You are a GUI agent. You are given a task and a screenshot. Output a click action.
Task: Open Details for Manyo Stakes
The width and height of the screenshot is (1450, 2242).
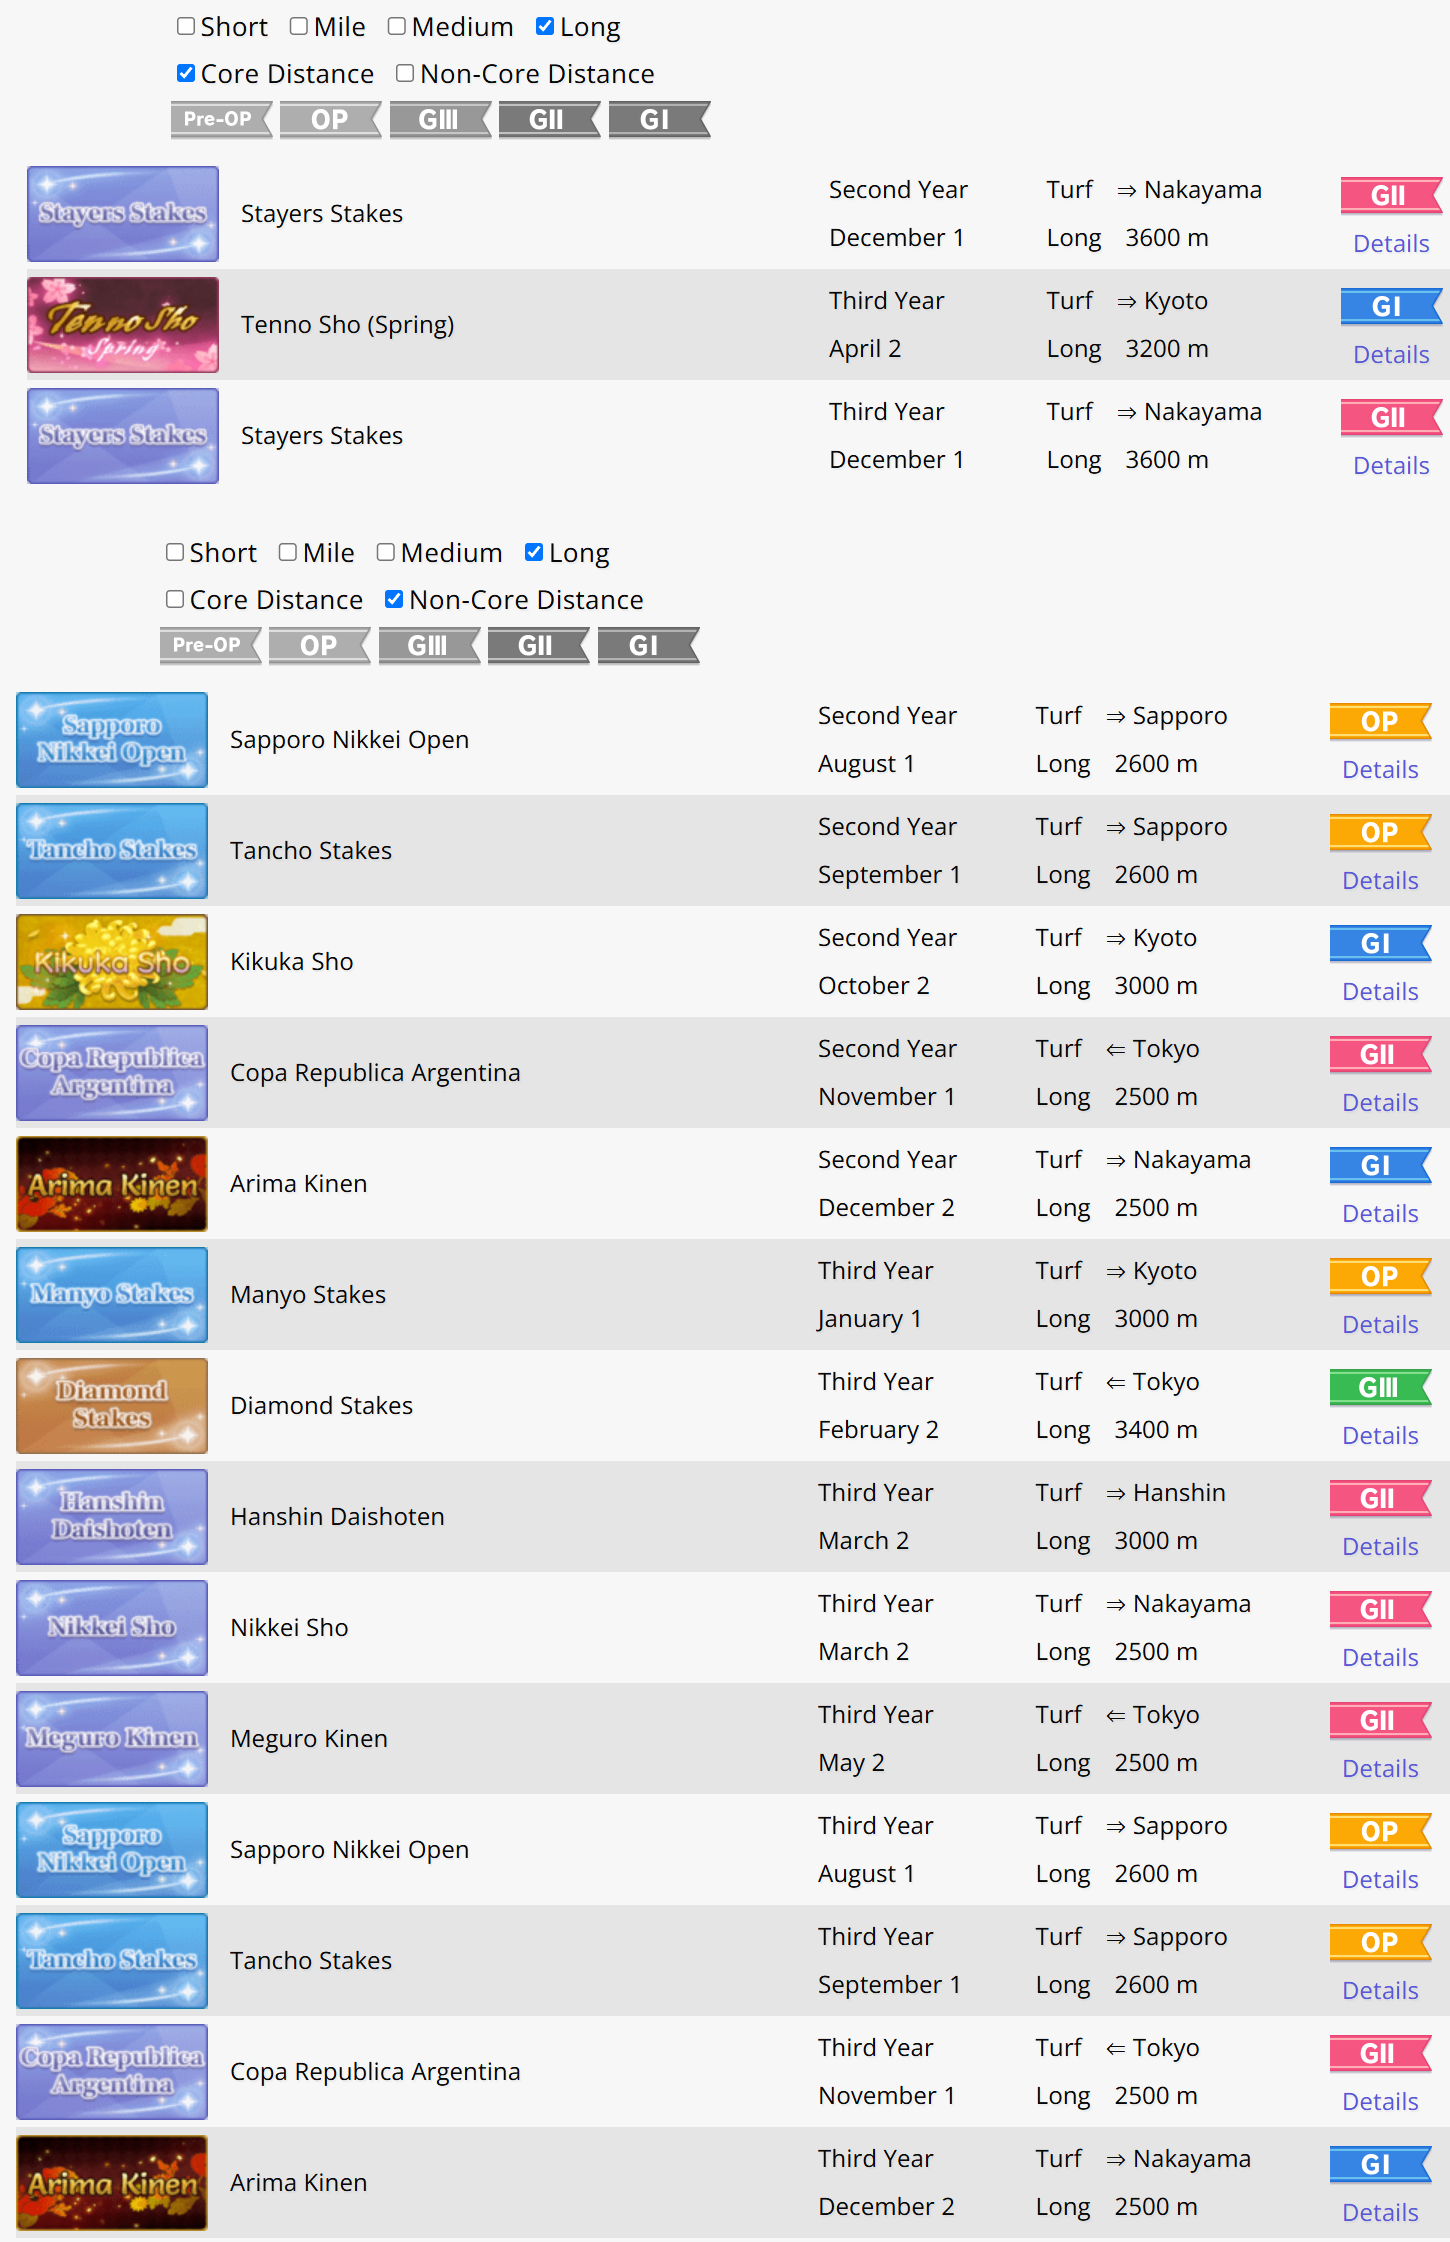tap(1380, 1325)
